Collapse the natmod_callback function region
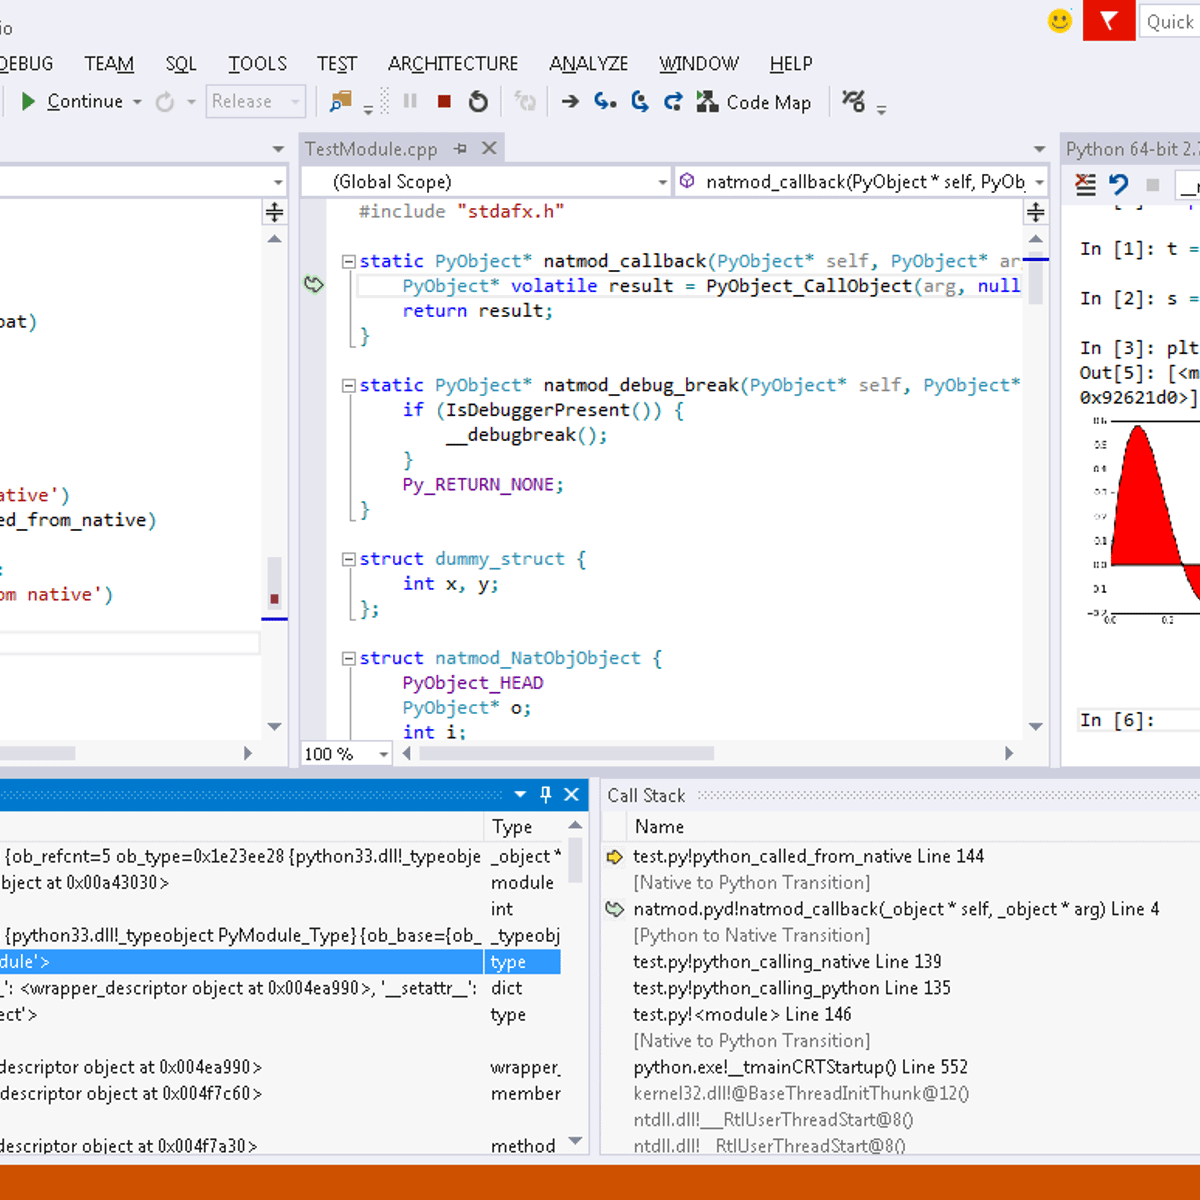 point(348,260)
